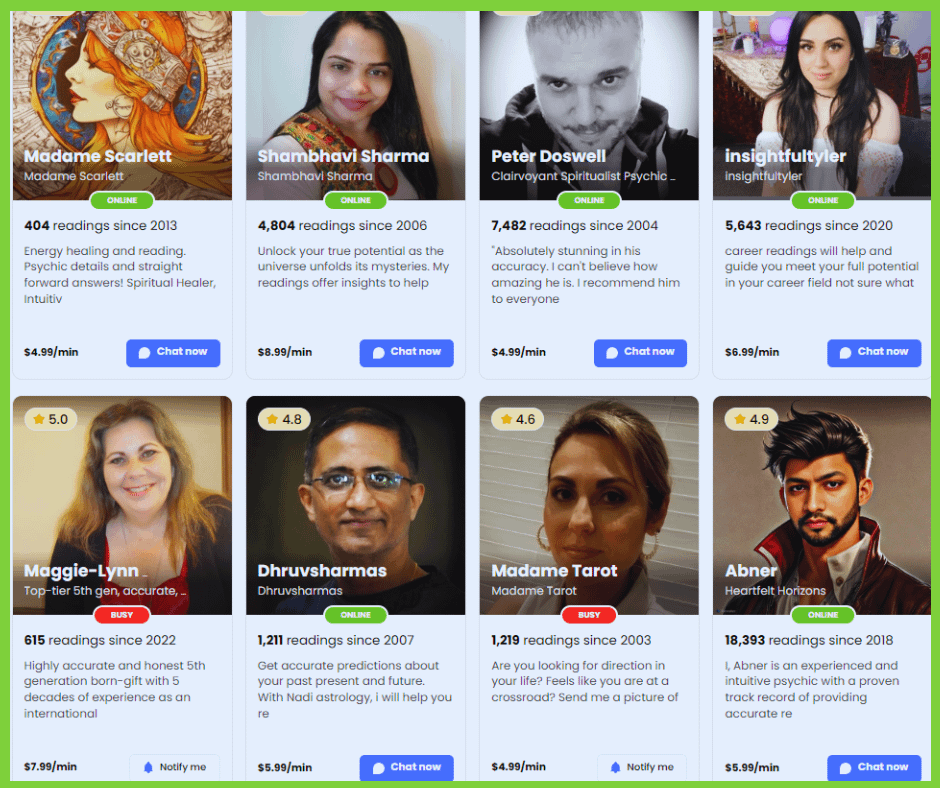Viewport: 940px width, 788px height.
Task: Click Notify me bell for Maggie-Lynn
Action: pyautogui.click(x=174, y=767)
